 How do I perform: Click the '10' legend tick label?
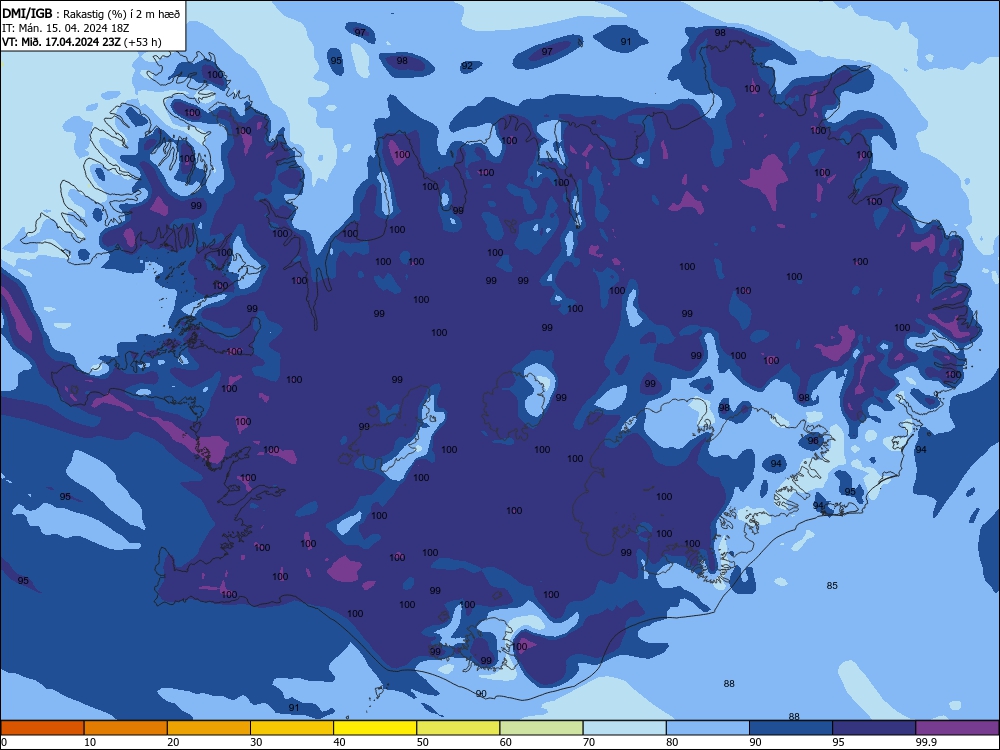90,742
